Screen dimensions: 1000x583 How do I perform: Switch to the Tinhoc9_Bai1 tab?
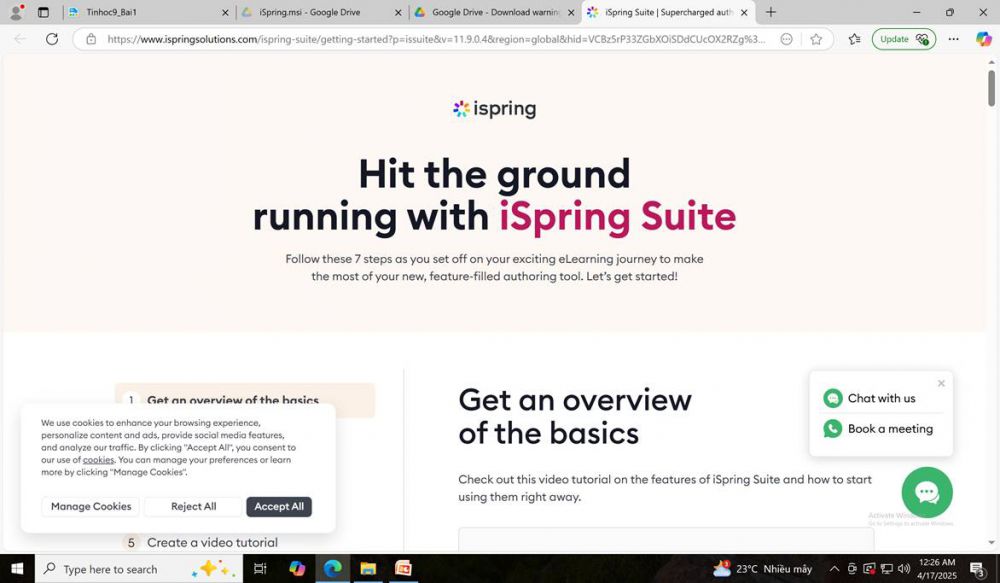[149, 12]
